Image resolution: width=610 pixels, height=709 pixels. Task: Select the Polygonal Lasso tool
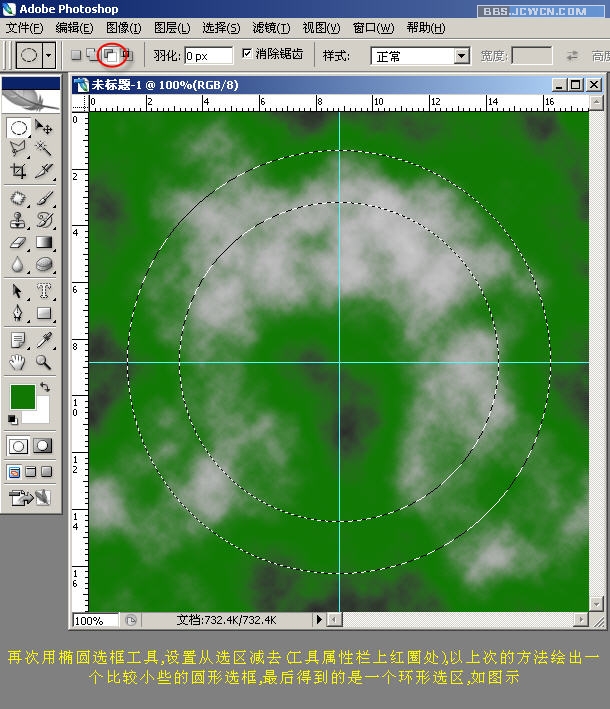(x=18, y=148)
